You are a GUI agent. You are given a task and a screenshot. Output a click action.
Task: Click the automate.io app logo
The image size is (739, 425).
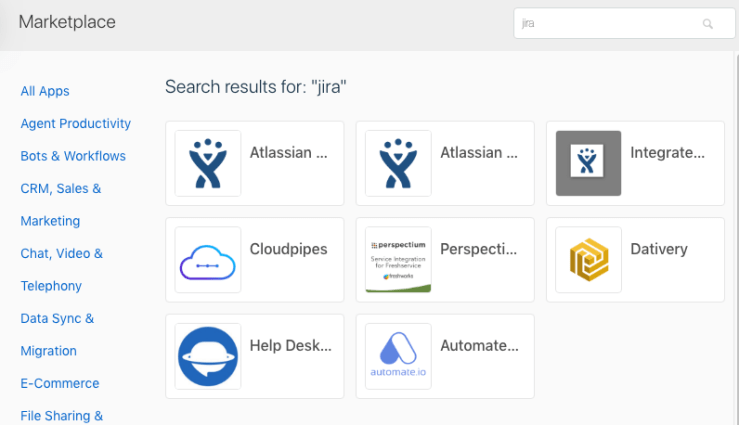coord(398,356)
